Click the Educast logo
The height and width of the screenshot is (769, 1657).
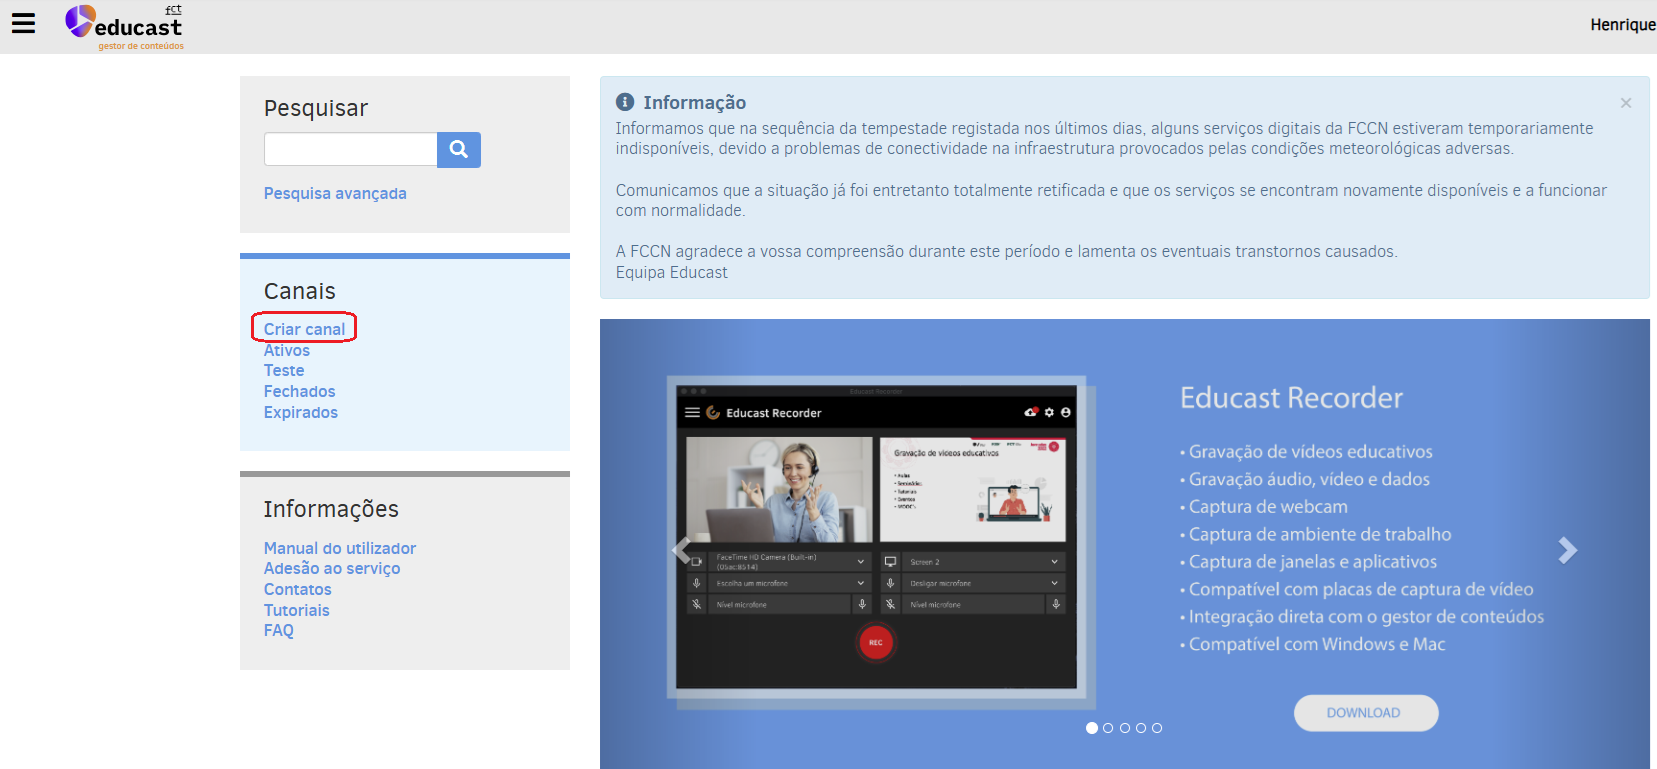[124, 26]
